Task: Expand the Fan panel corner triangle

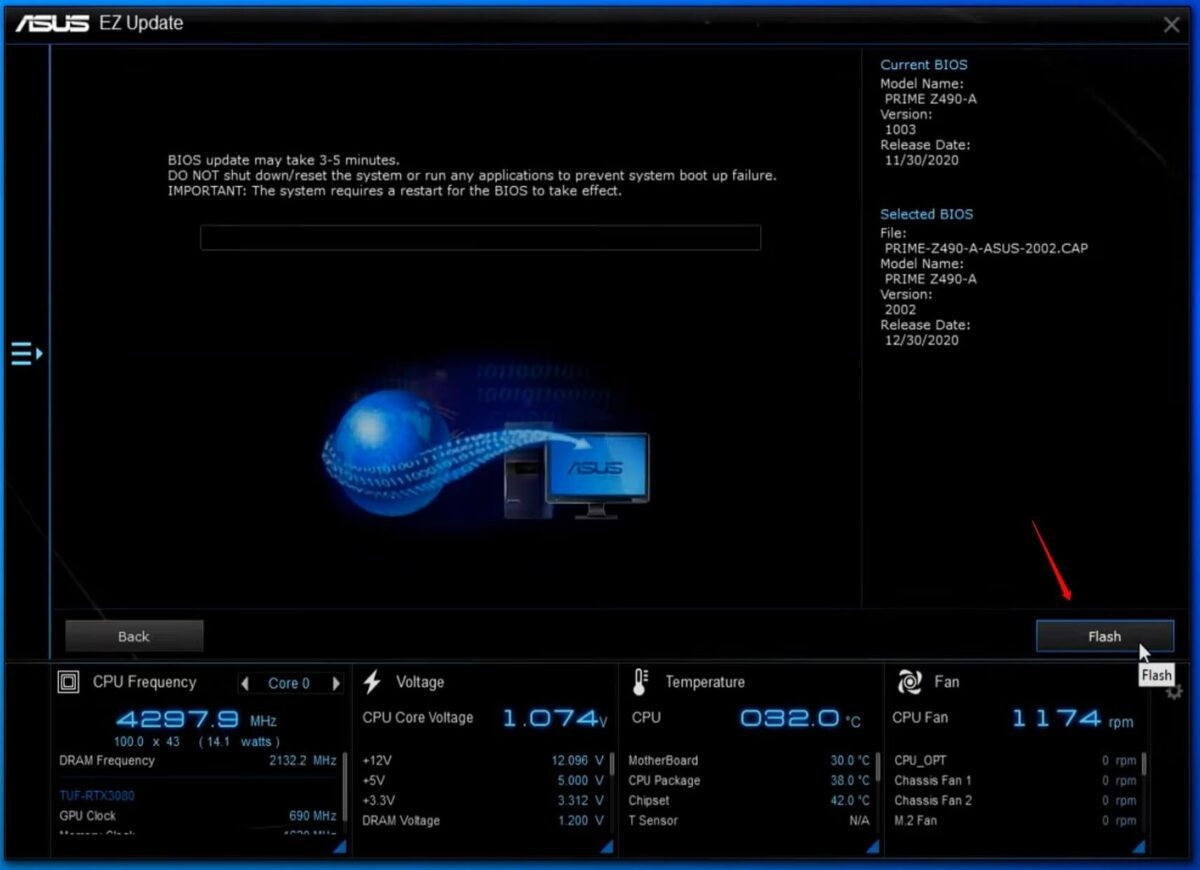Action: 1138,845
